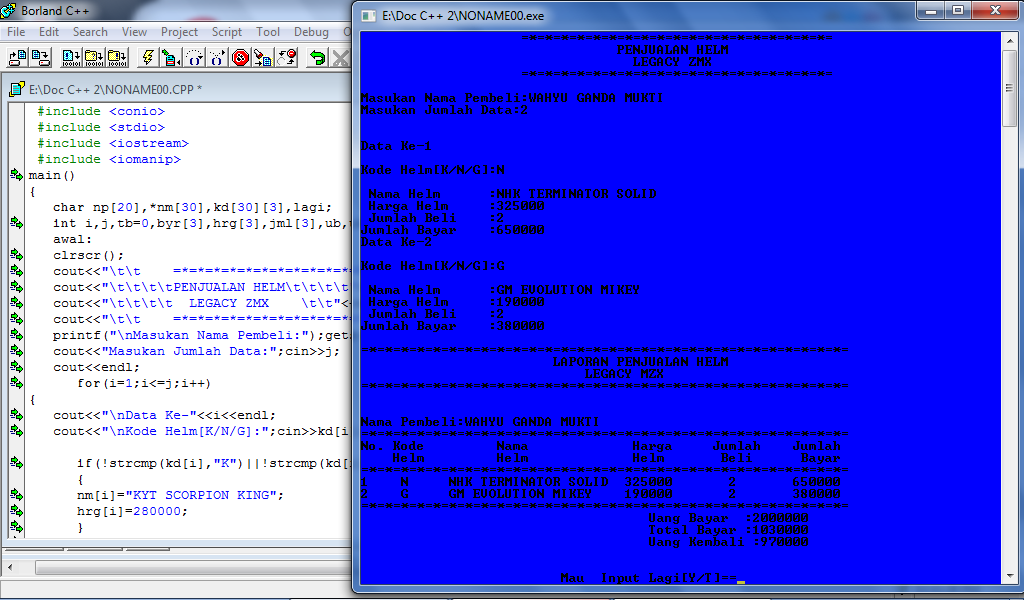This screenshot has width=1024, height=600.
Task: Click console scrollbar down arrow
Action: click(1009, 576)
